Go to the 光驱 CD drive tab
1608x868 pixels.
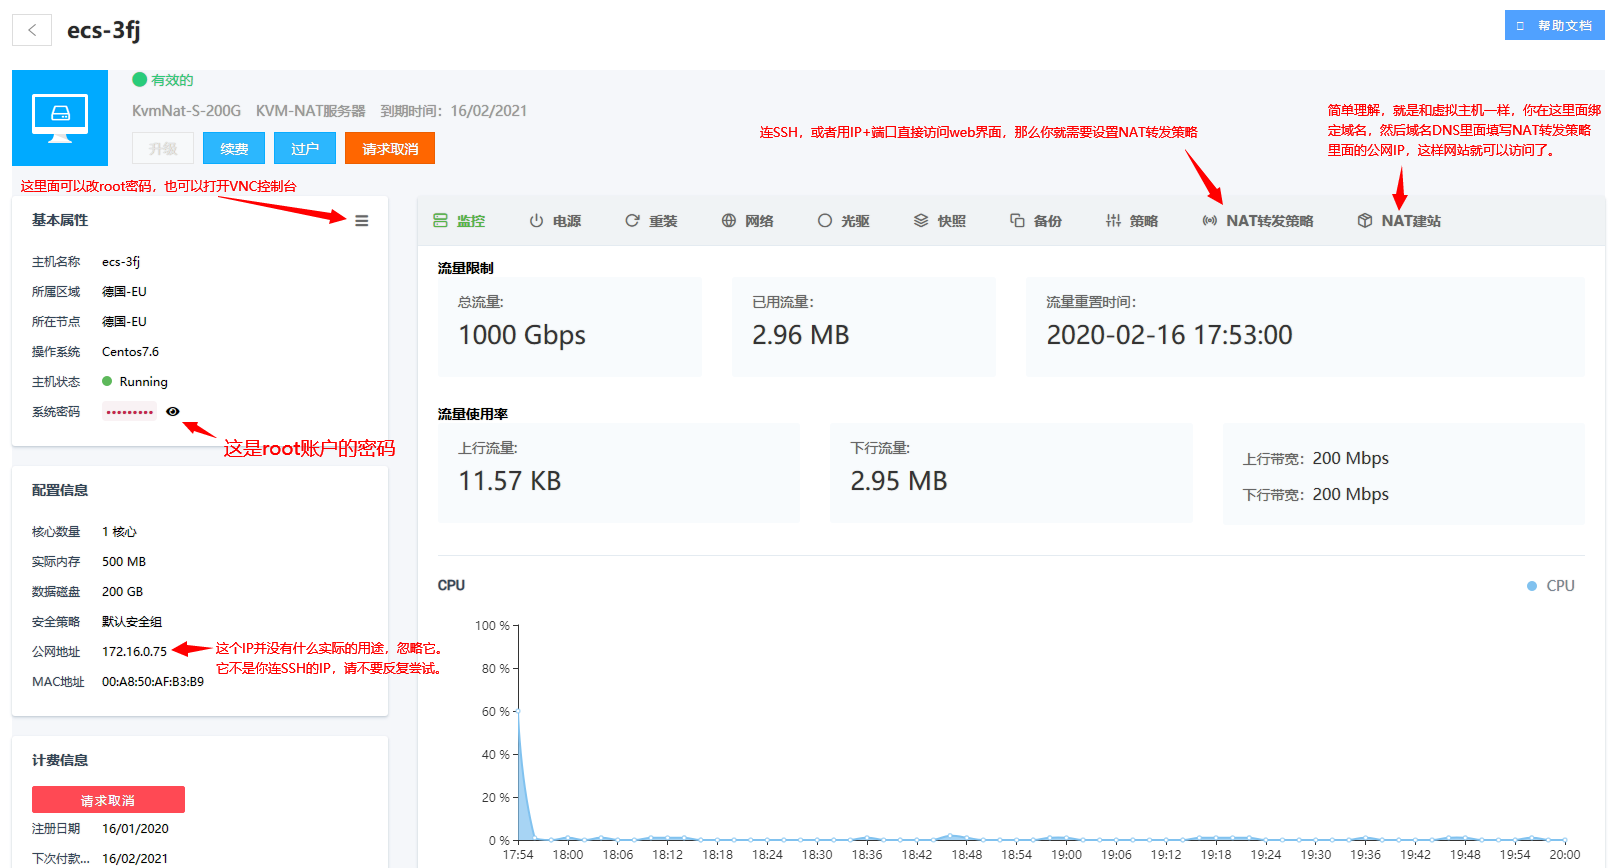tap(843, 221)
